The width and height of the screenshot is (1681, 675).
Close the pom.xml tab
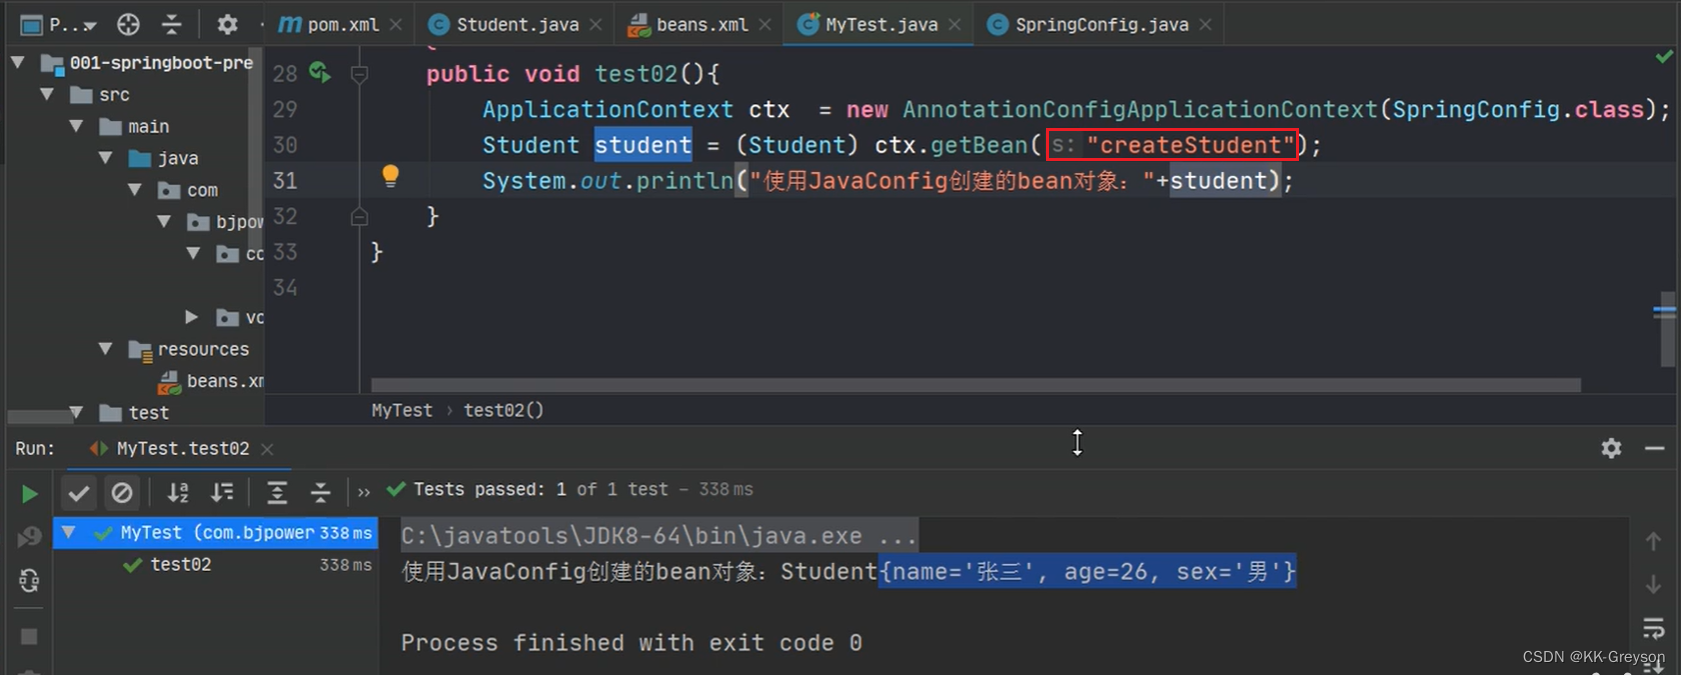point(396,24)
